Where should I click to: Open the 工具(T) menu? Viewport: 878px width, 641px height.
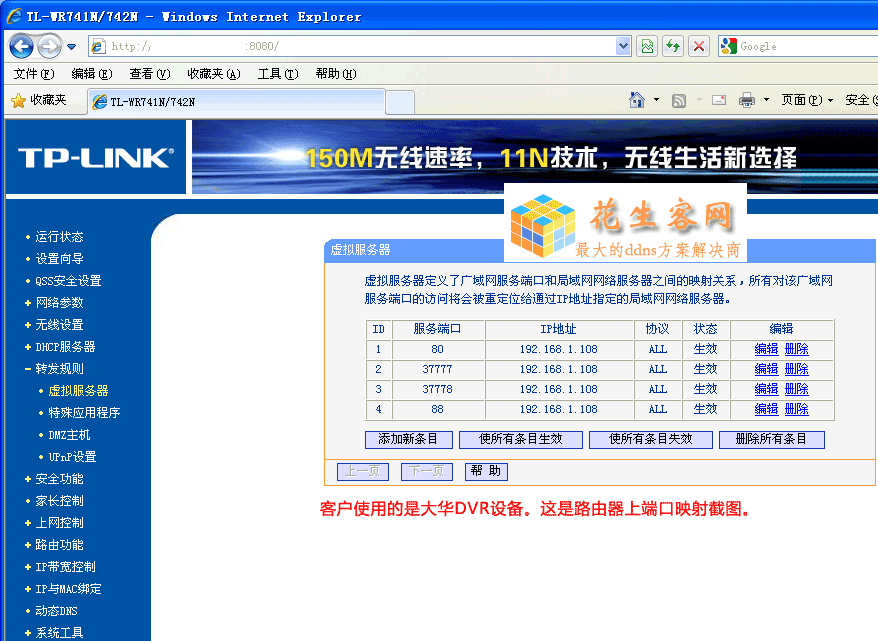[278, 74]
